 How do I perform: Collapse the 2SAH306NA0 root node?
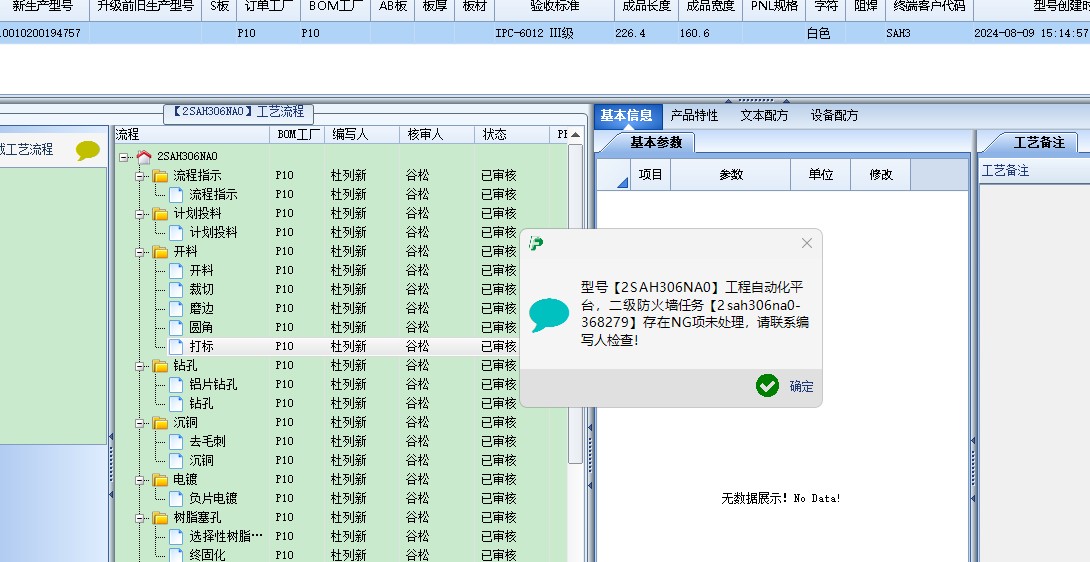[x=124, y=157]
